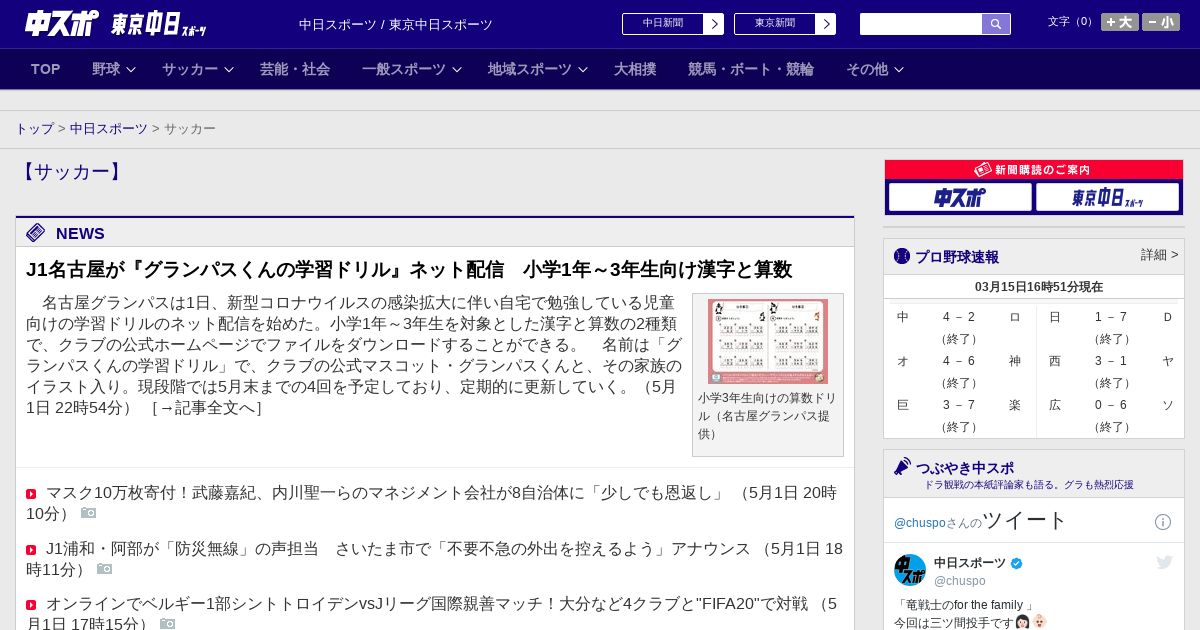This screenshot has width=1200, height=630.
Task: Increase text size with ＋大 button
Action: pyautogui.click(x=1120, y=22)
